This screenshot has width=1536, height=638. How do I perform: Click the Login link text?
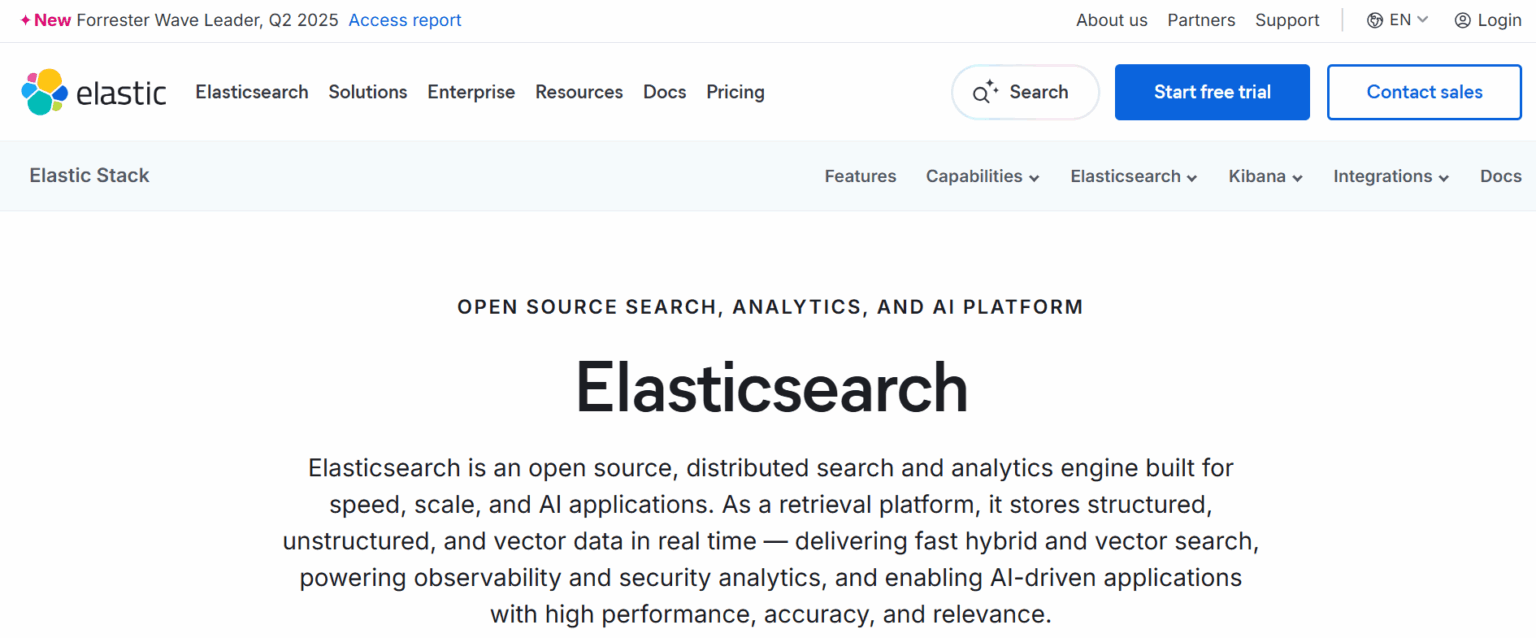[1499, 20]
